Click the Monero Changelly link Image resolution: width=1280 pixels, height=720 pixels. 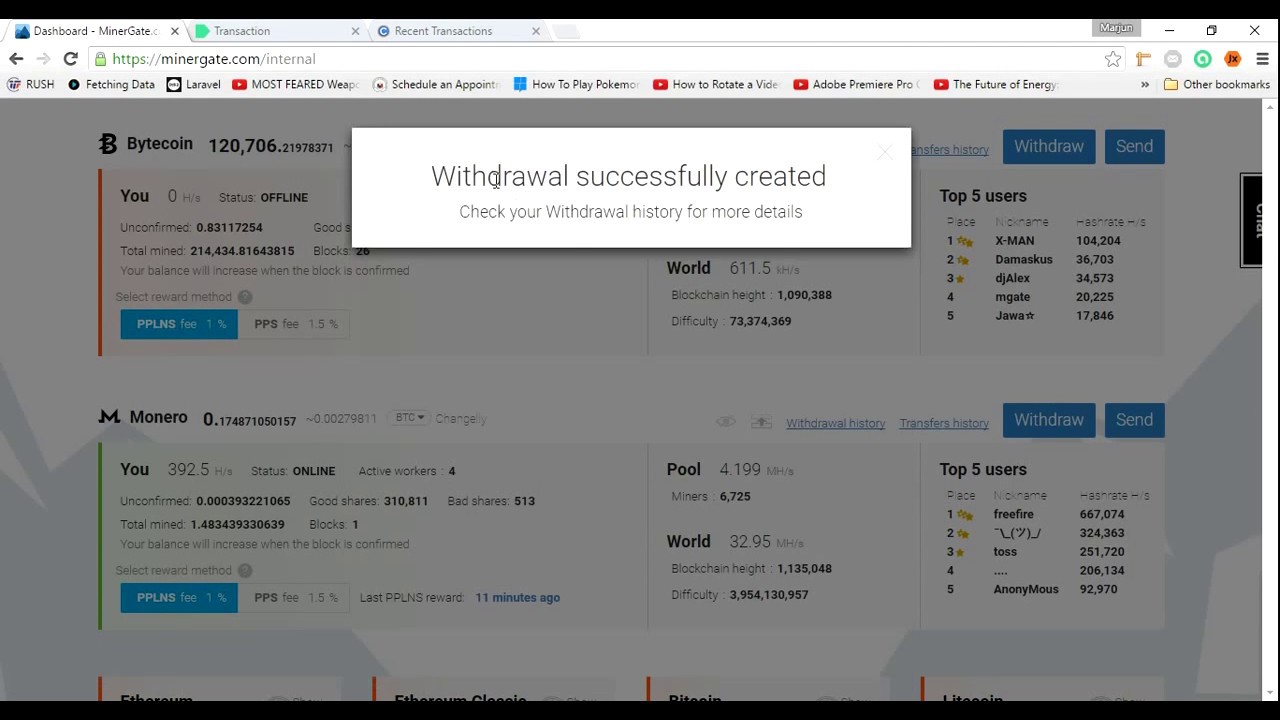pyautogui.click(x=461, y=419)
